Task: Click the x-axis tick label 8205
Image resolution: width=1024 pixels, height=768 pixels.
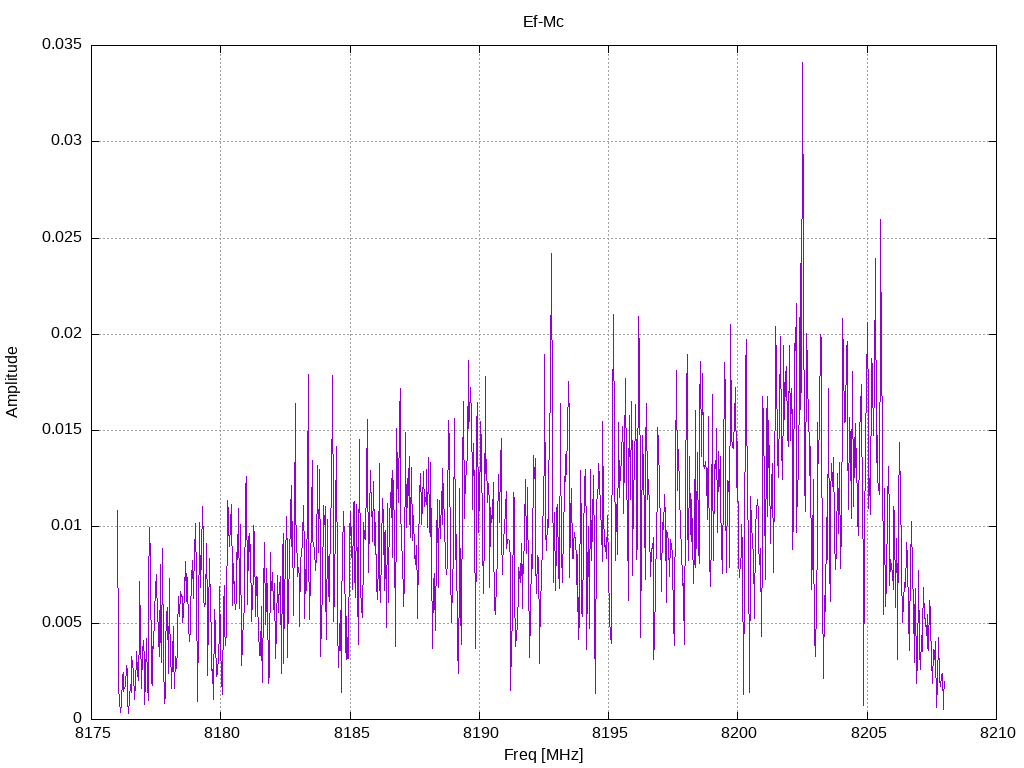Action: tap(868, 733)
